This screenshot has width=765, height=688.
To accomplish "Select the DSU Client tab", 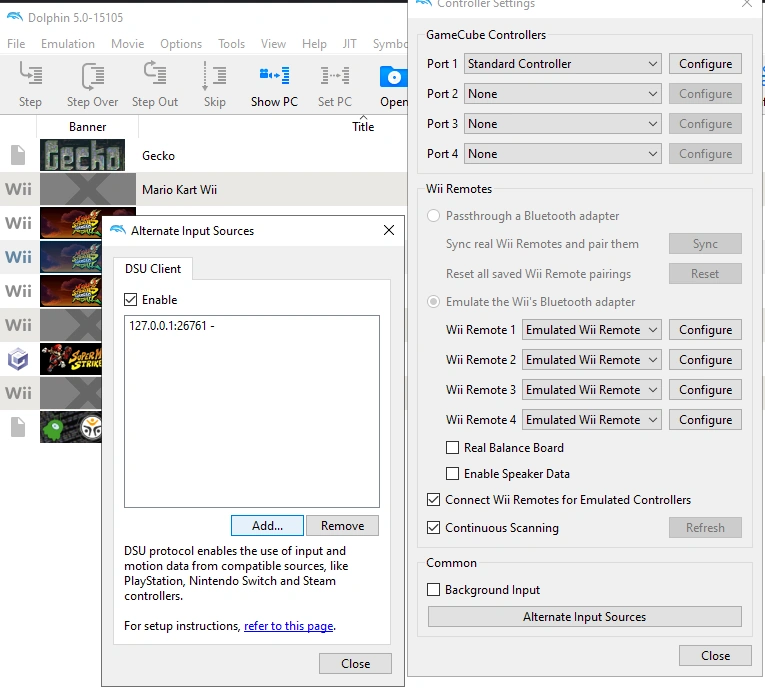I will [153, 269].
